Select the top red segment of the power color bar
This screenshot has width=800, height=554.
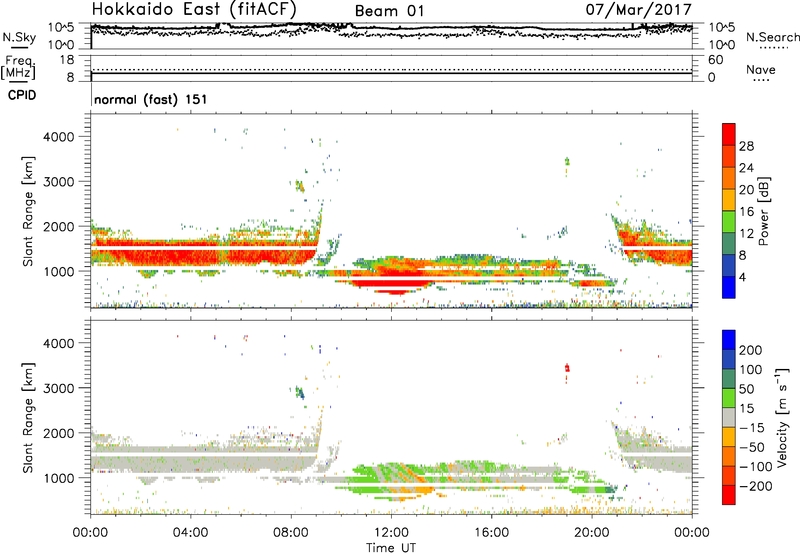pos(729,134)
